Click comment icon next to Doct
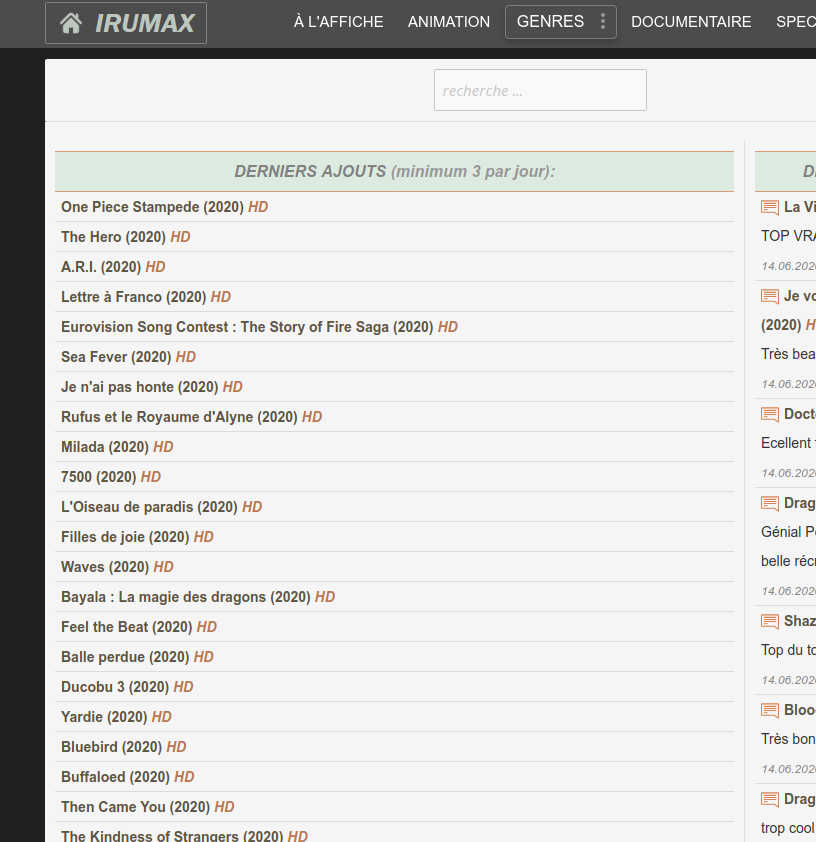Viewport: 816px width, 842px height. click(x=770, y=415)
